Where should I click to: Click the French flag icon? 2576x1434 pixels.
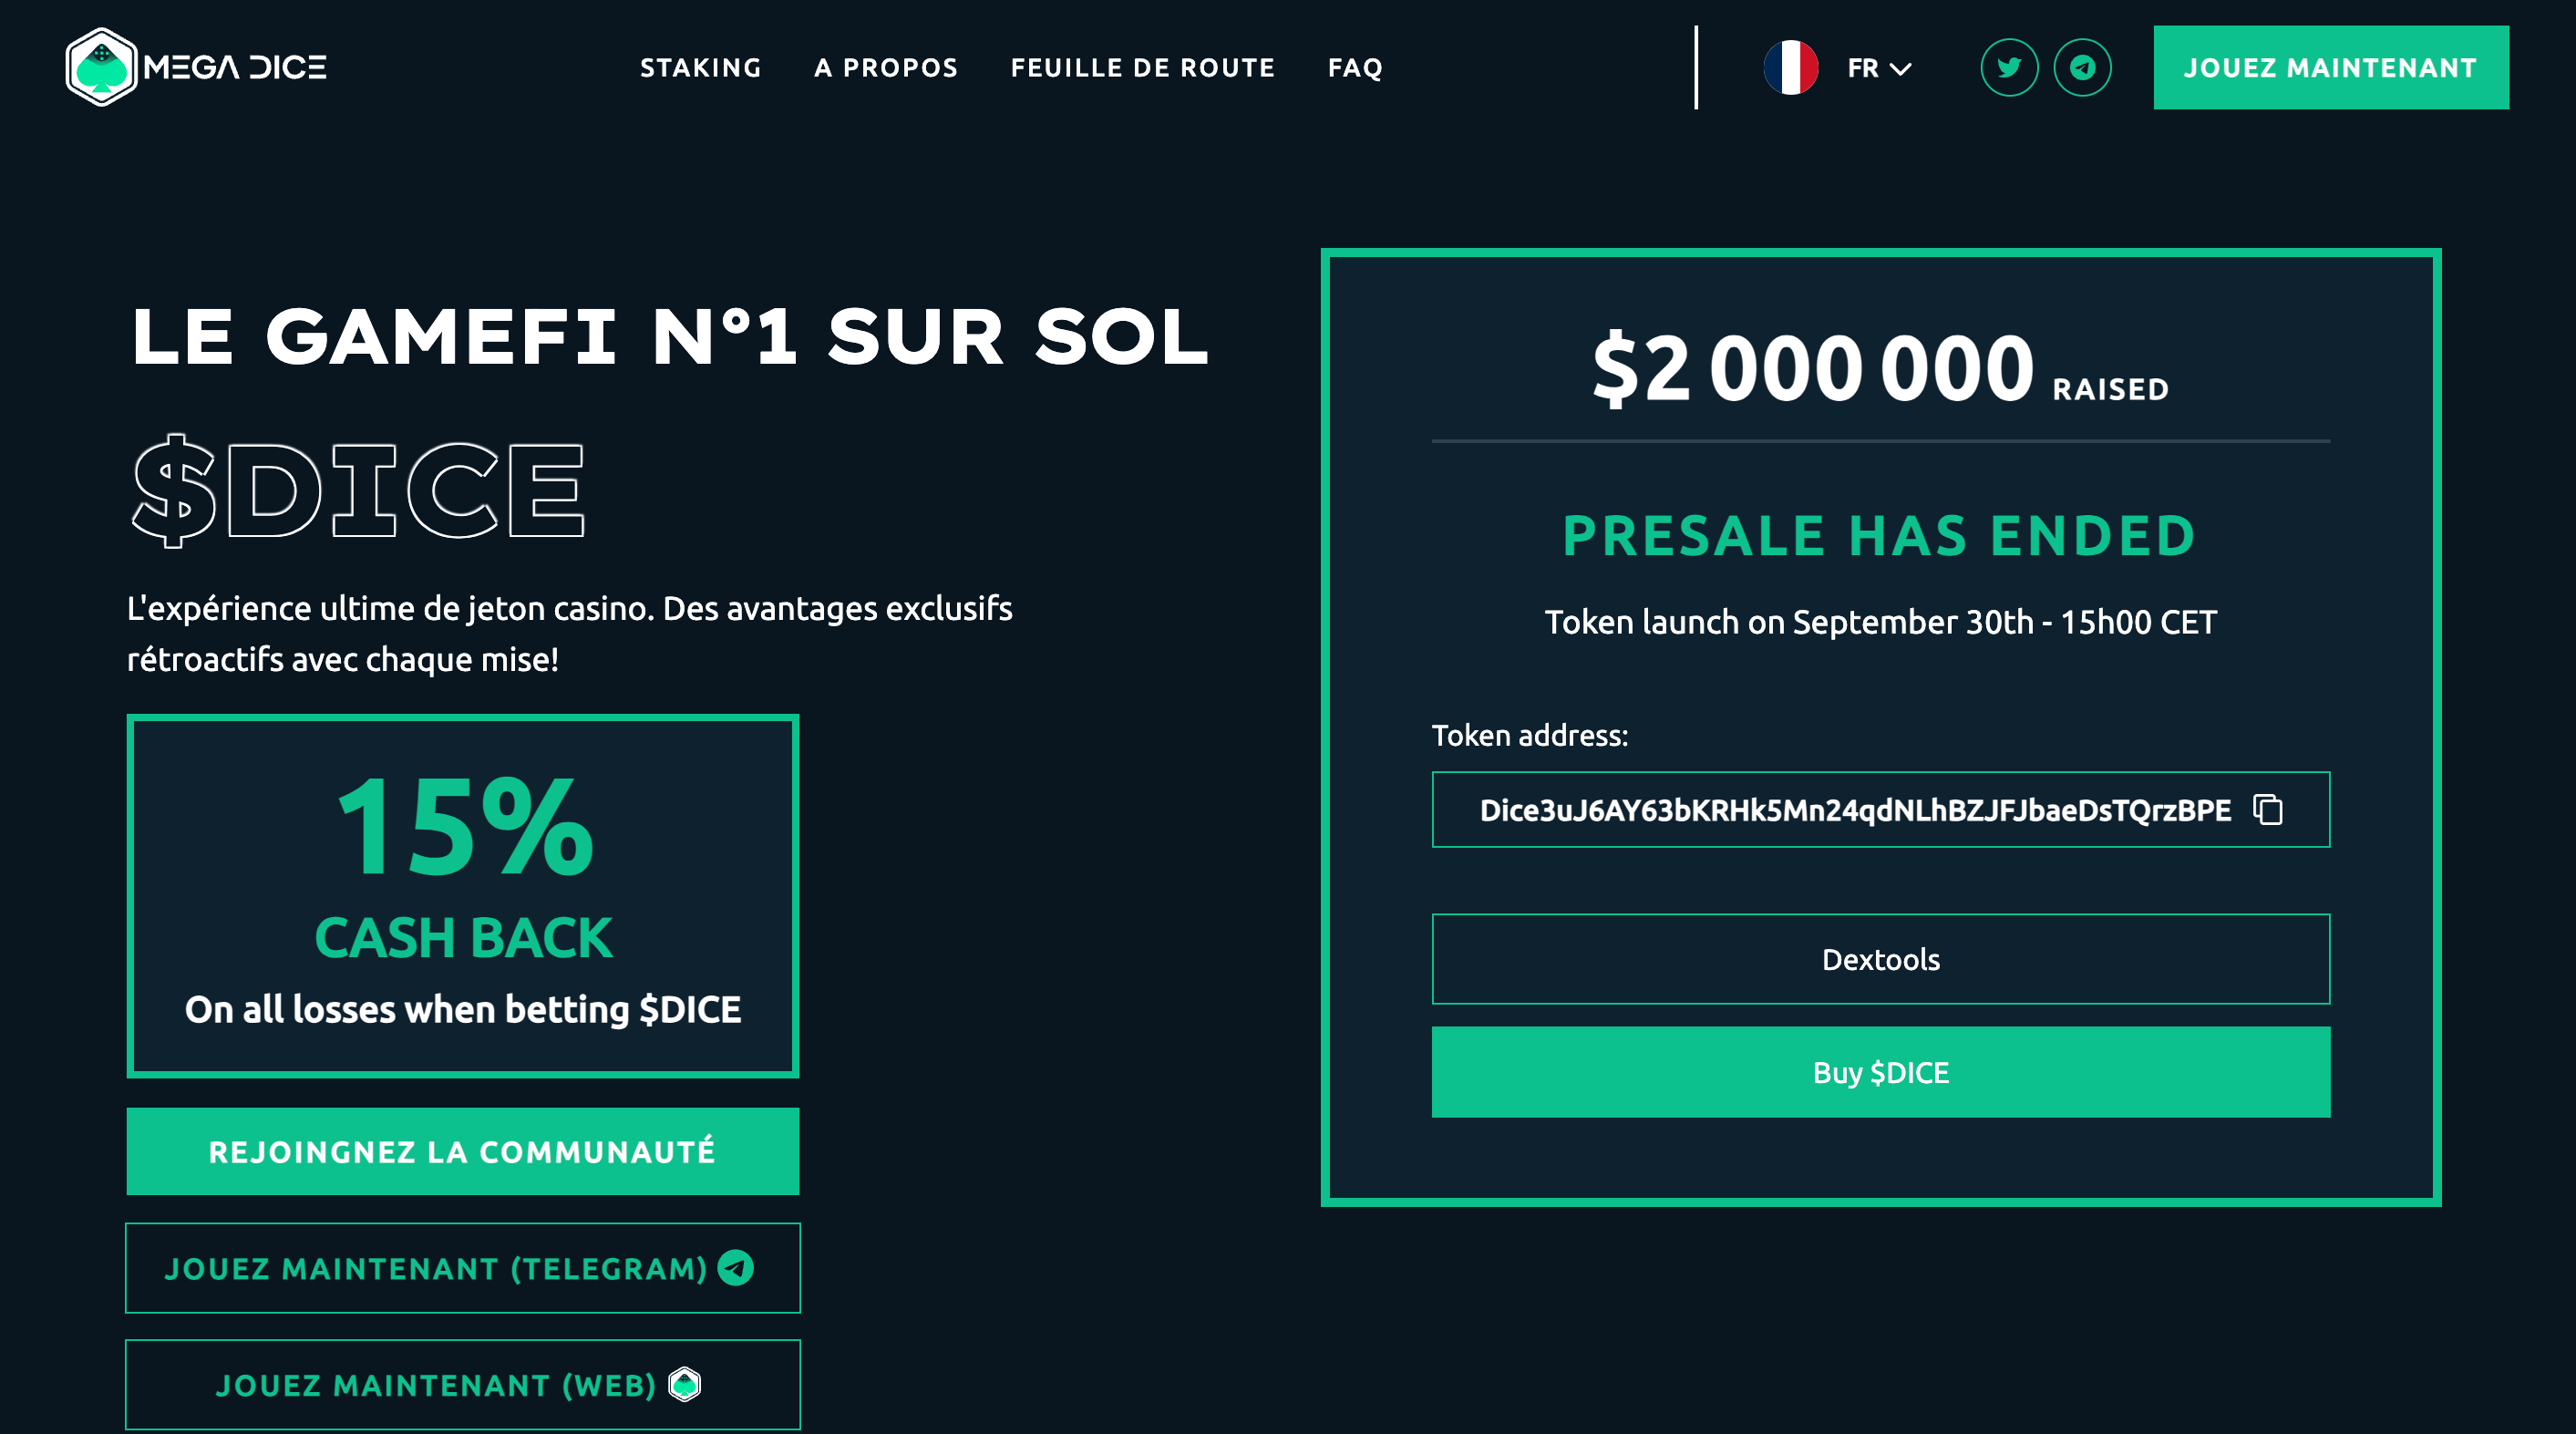pyautogui.click(x=1790, y=68)
